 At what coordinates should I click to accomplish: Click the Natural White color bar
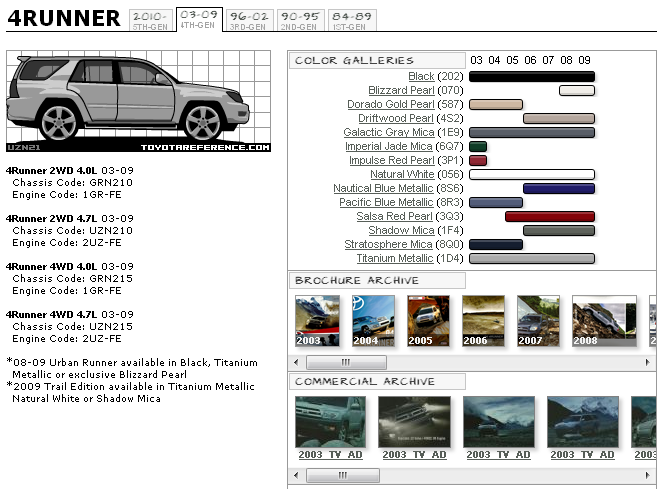click(532, 174)
